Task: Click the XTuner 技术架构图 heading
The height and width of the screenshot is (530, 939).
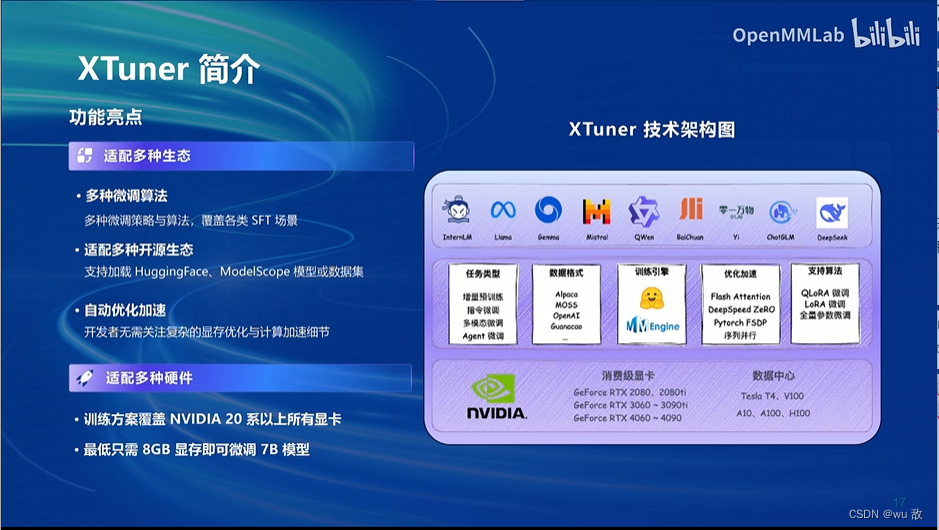Action: 652,129
